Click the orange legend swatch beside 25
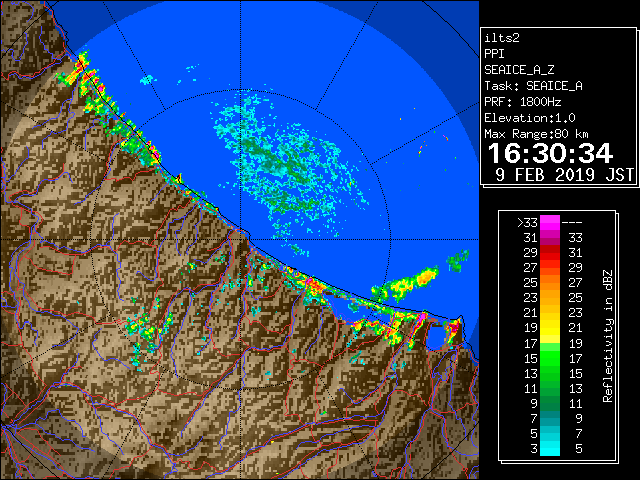640x480 pixels. tap(550, 283)
